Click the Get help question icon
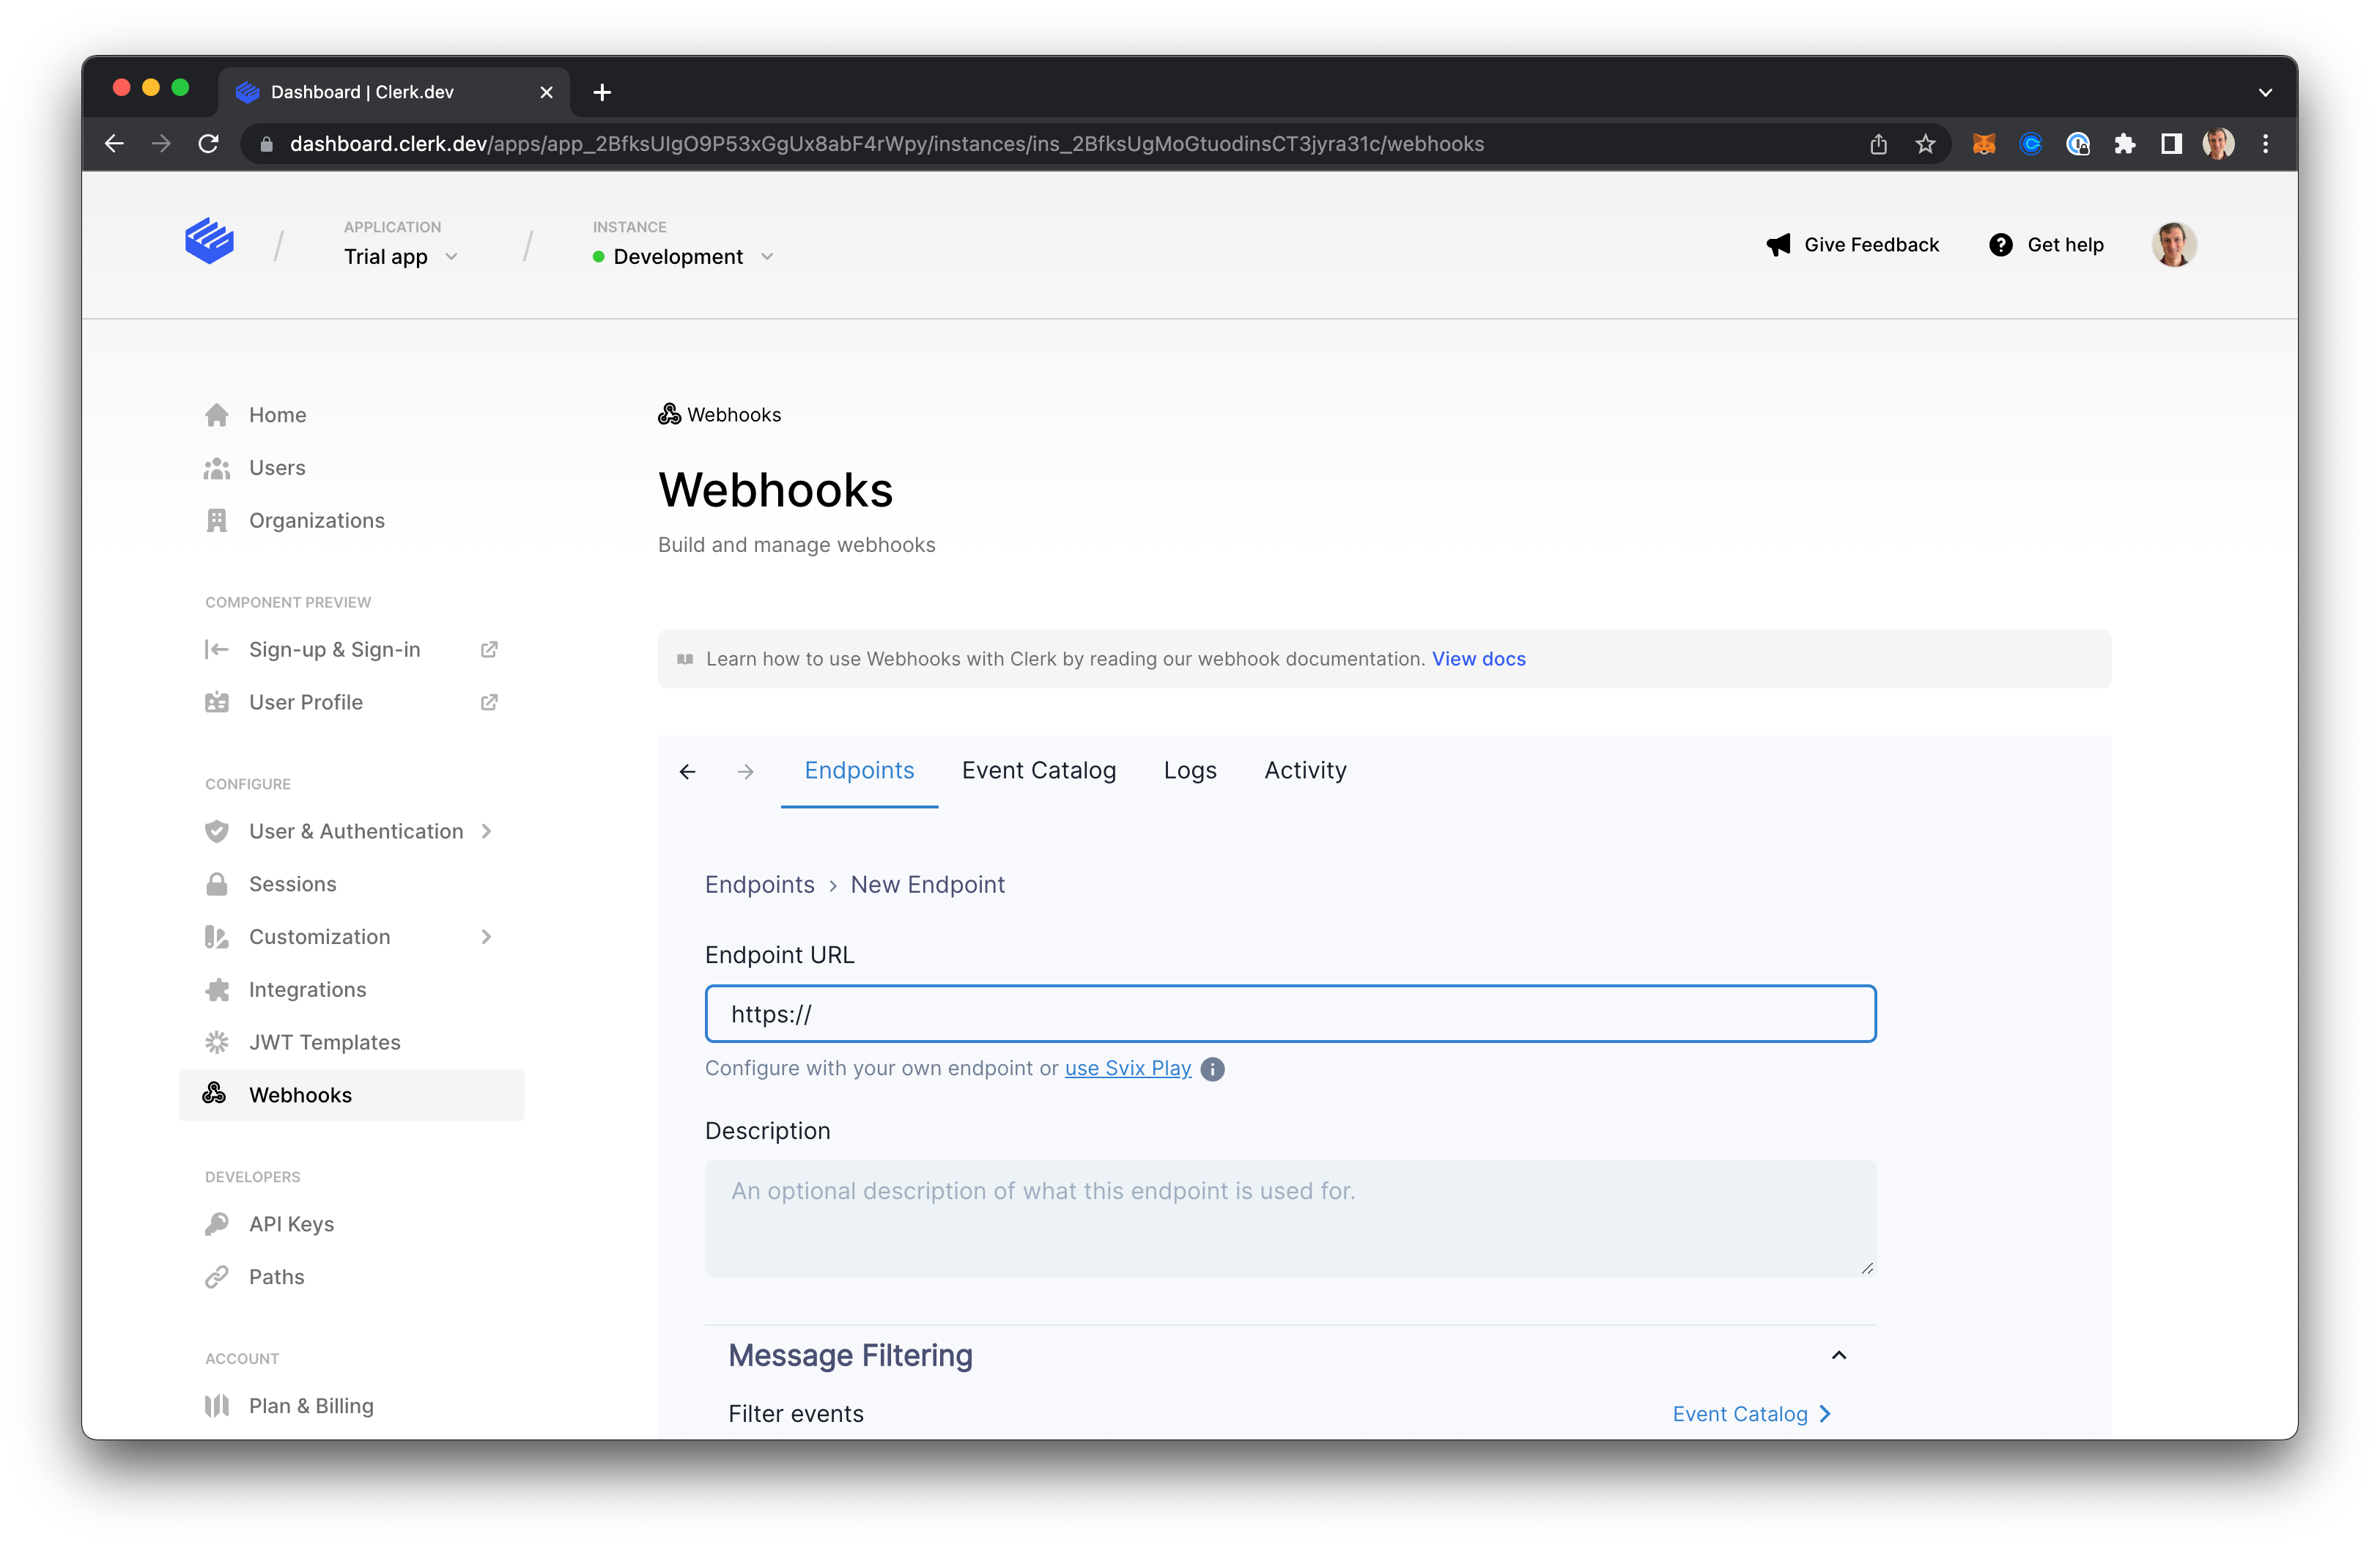The height and width of the screenshot is (1548, 2380). (2000, 245)
